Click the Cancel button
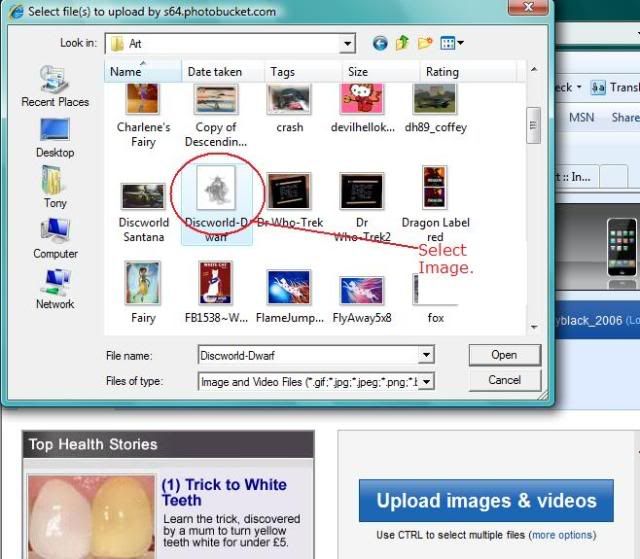 504,381
